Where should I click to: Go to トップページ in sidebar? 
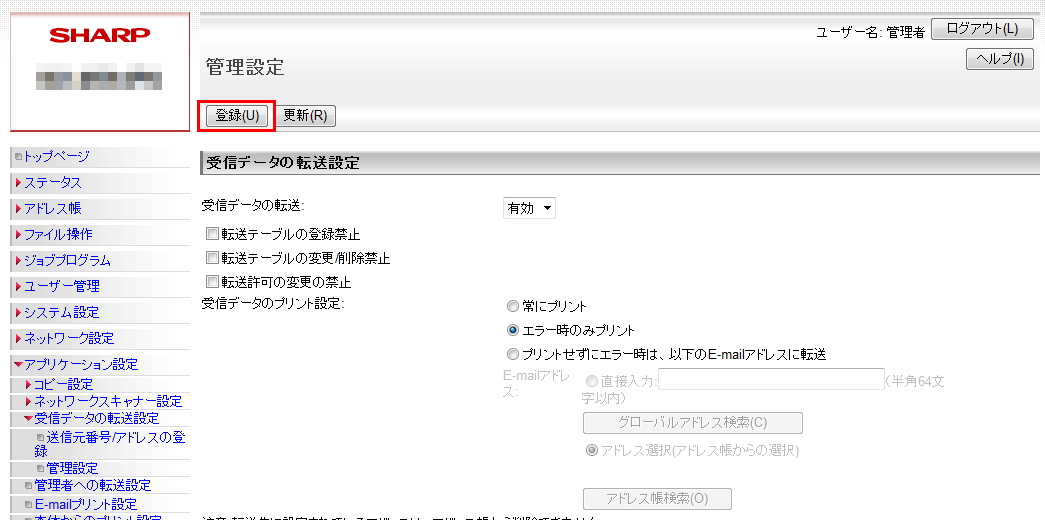(x=56, y=156)
